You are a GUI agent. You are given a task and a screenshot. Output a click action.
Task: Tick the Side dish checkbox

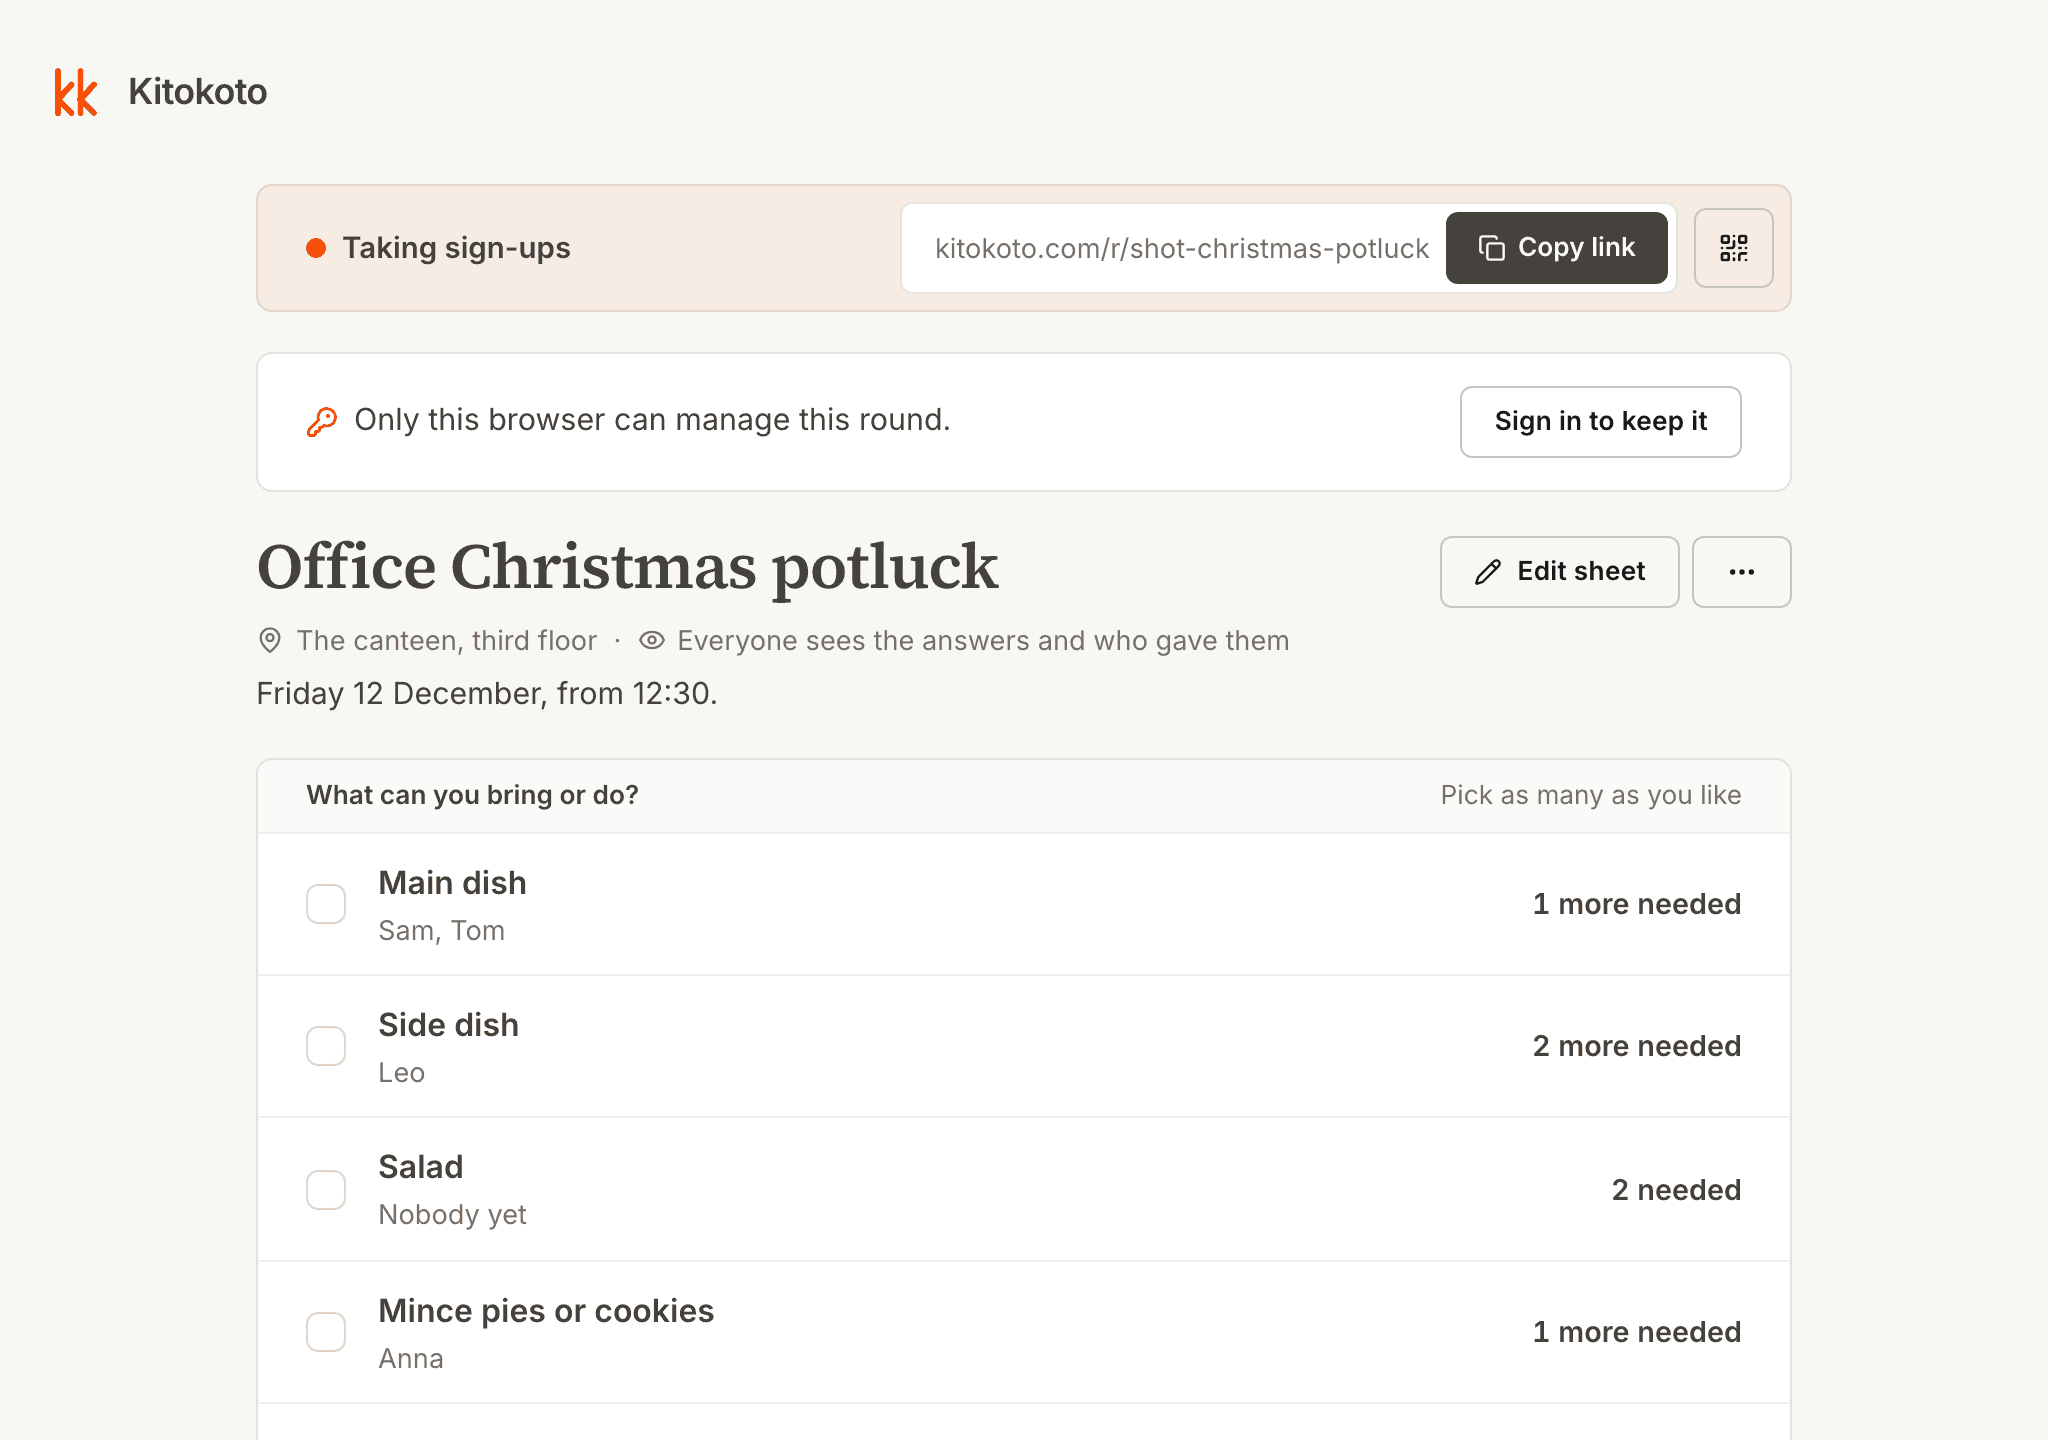tap(326, 1046)
